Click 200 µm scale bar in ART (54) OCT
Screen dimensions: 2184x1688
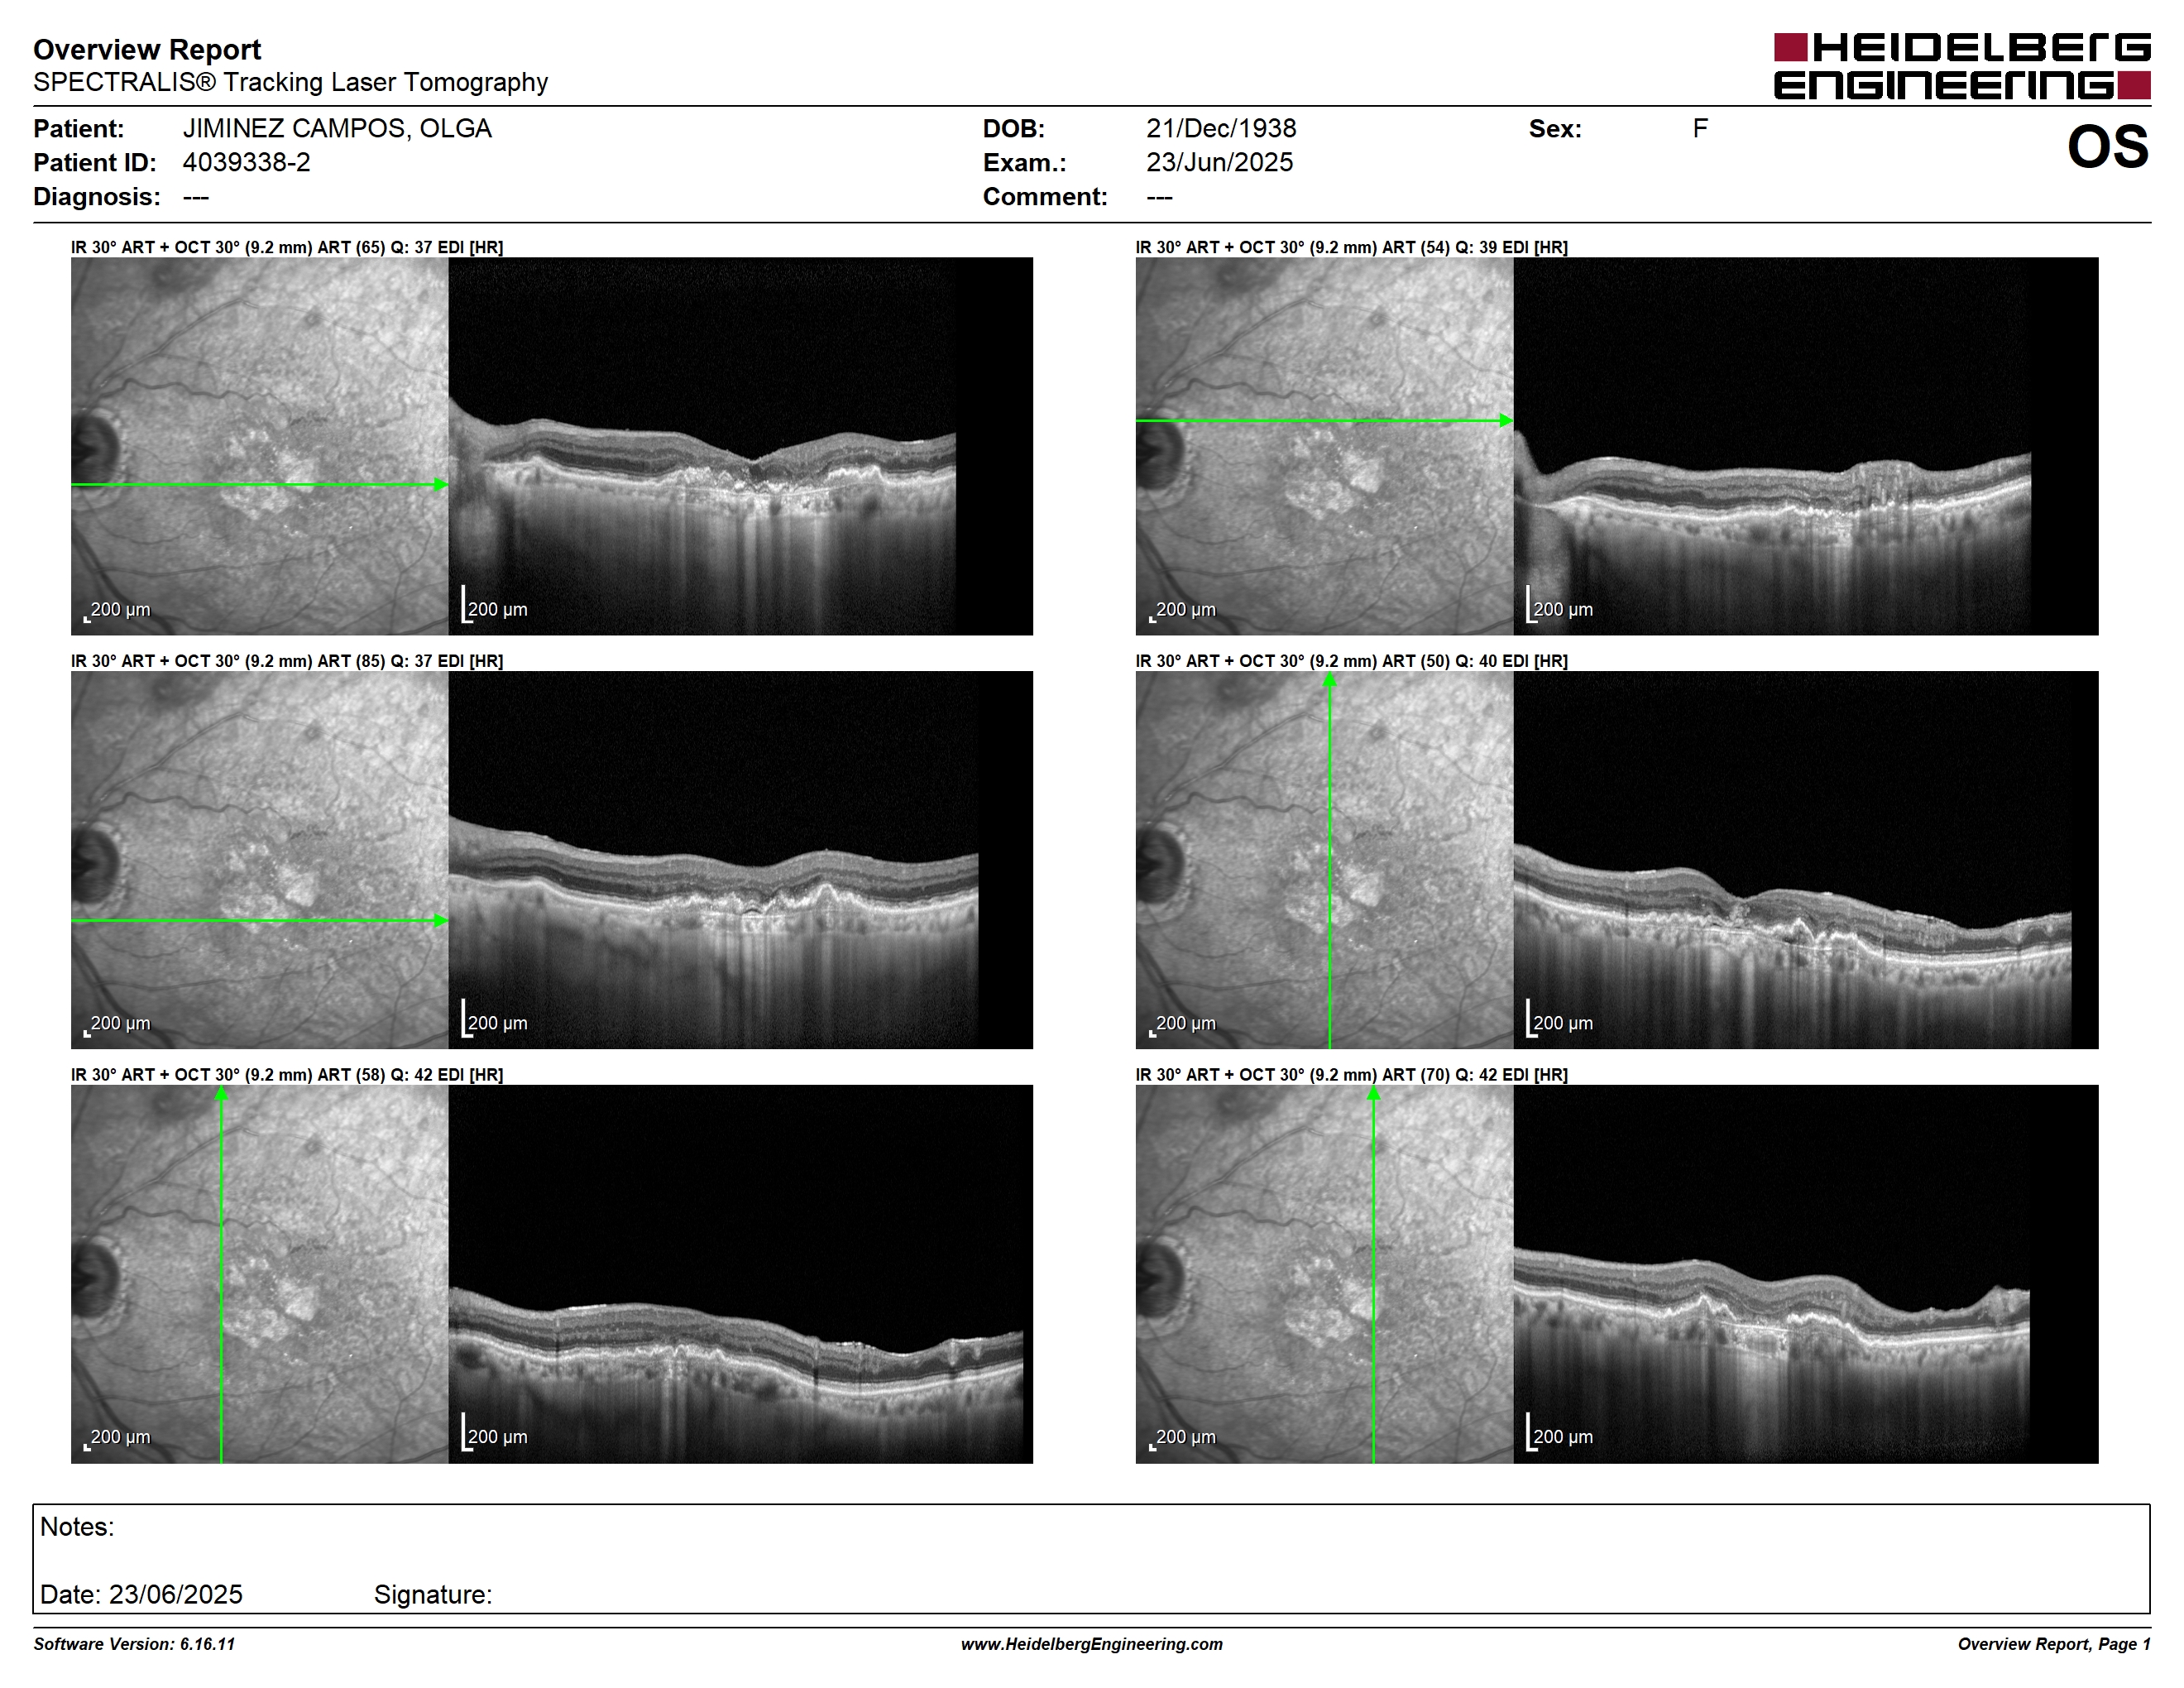click(x=1559, y=605)
